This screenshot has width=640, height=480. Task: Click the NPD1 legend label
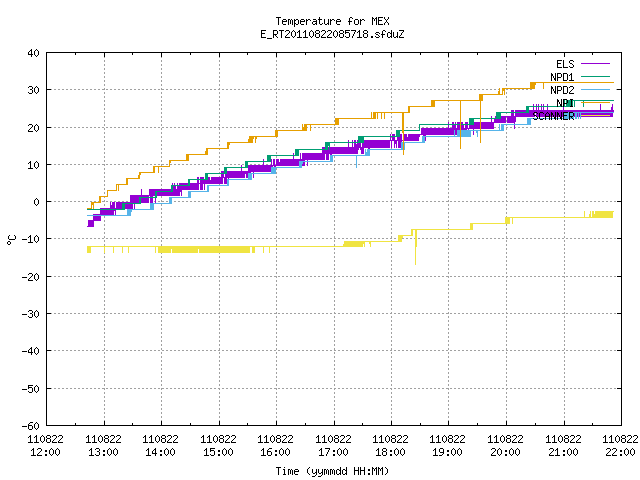pos(562,77)
